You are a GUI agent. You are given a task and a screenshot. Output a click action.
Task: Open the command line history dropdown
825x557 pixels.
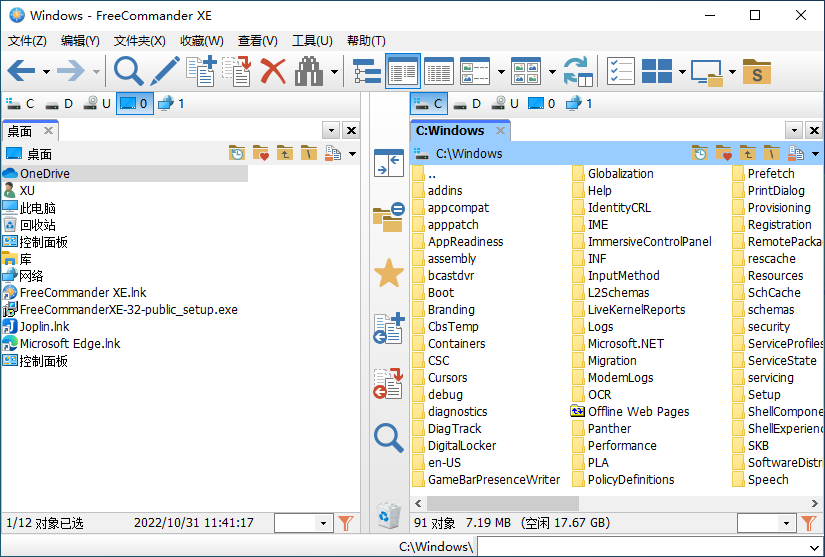814,547
